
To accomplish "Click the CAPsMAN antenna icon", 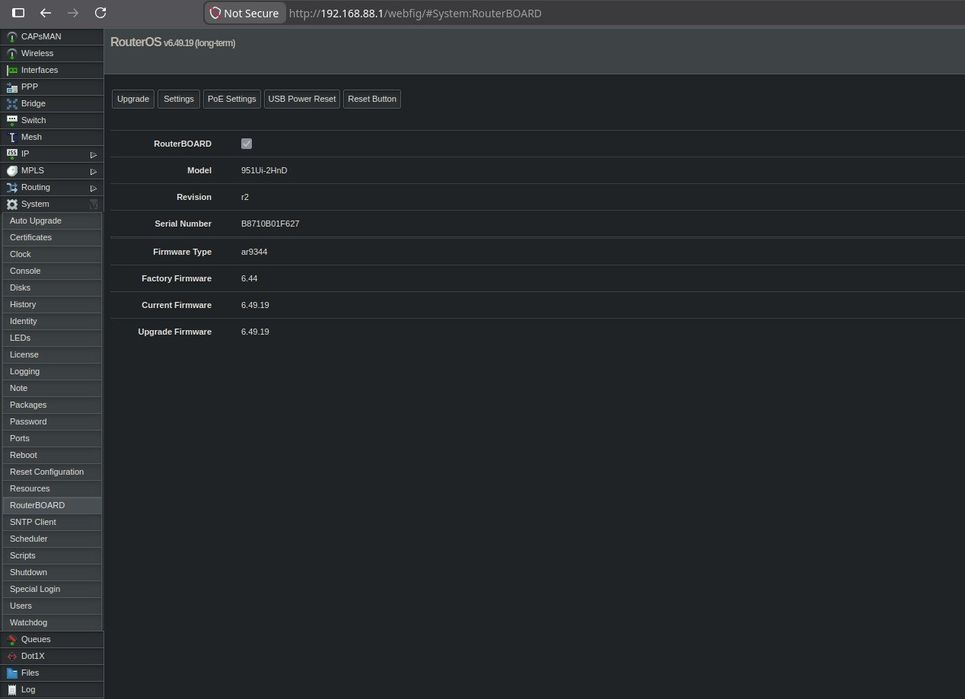I will [x=12, y=37].
